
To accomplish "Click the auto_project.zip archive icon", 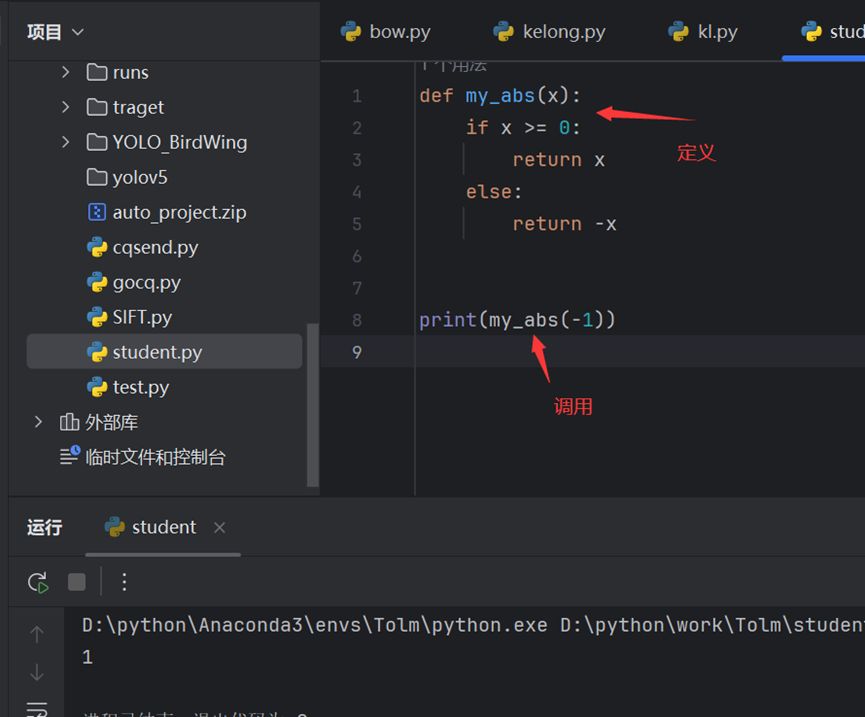I will pos(97,212).
